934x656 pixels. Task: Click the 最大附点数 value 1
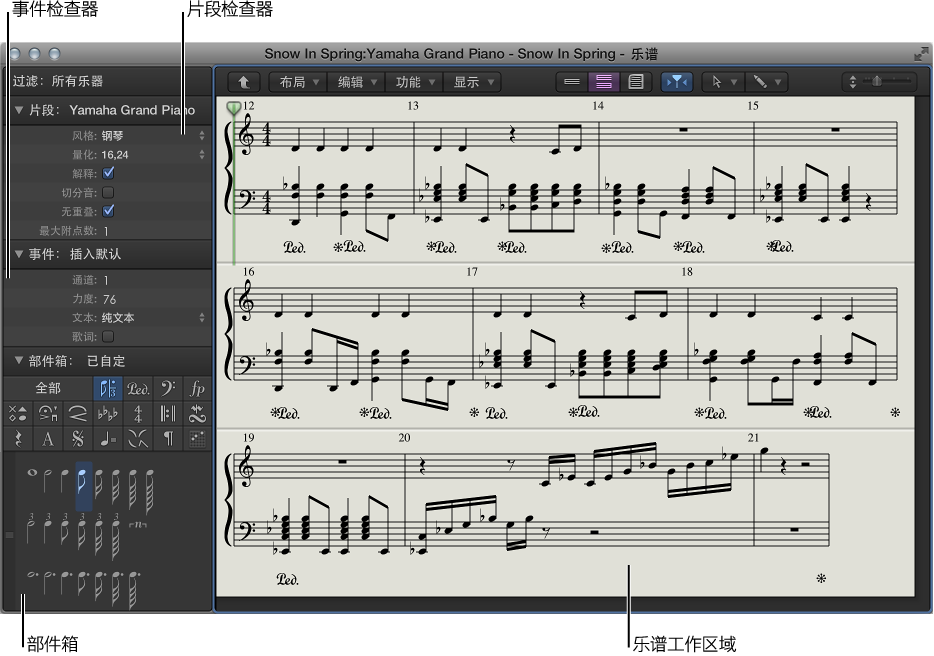(106, 231)
